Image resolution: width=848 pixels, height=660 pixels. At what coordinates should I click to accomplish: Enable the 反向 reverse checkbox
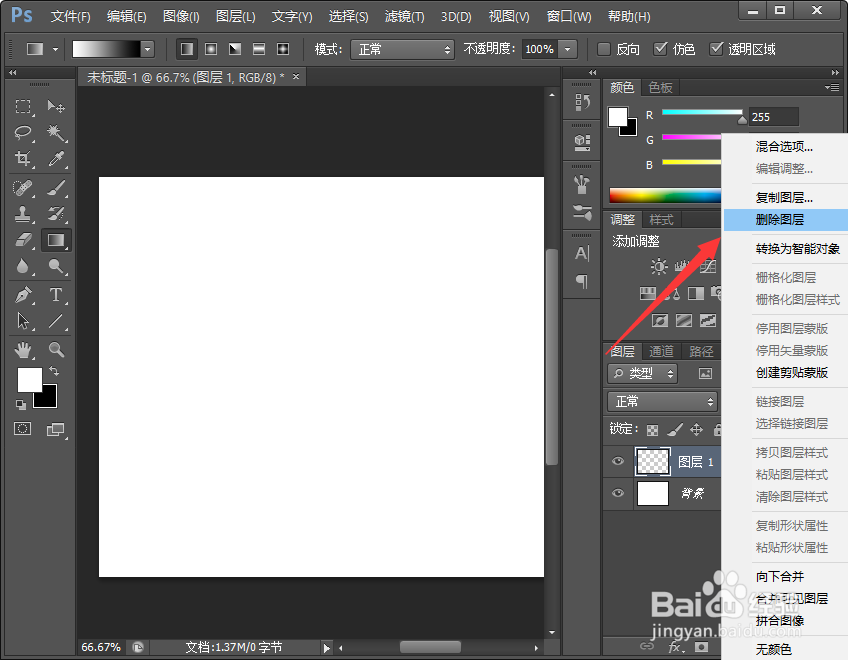(604, 49)
